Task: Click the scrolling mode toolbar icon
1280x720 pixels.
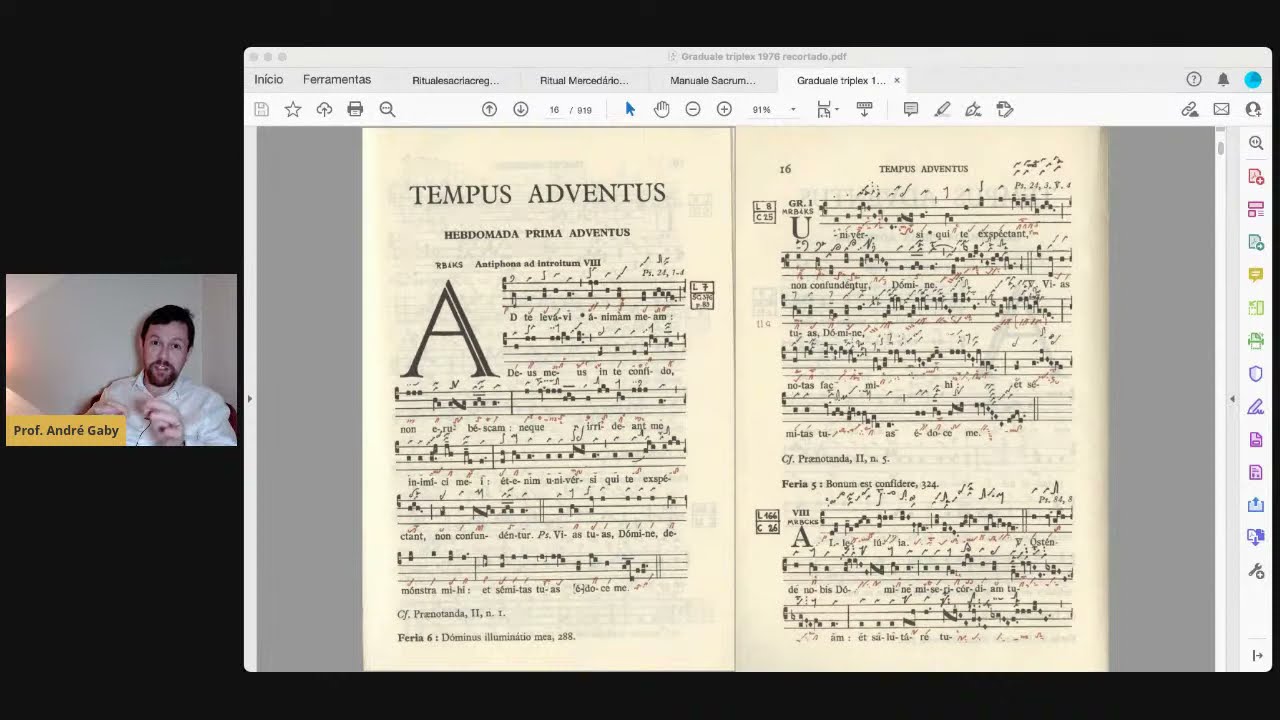Action: point(865,109)
